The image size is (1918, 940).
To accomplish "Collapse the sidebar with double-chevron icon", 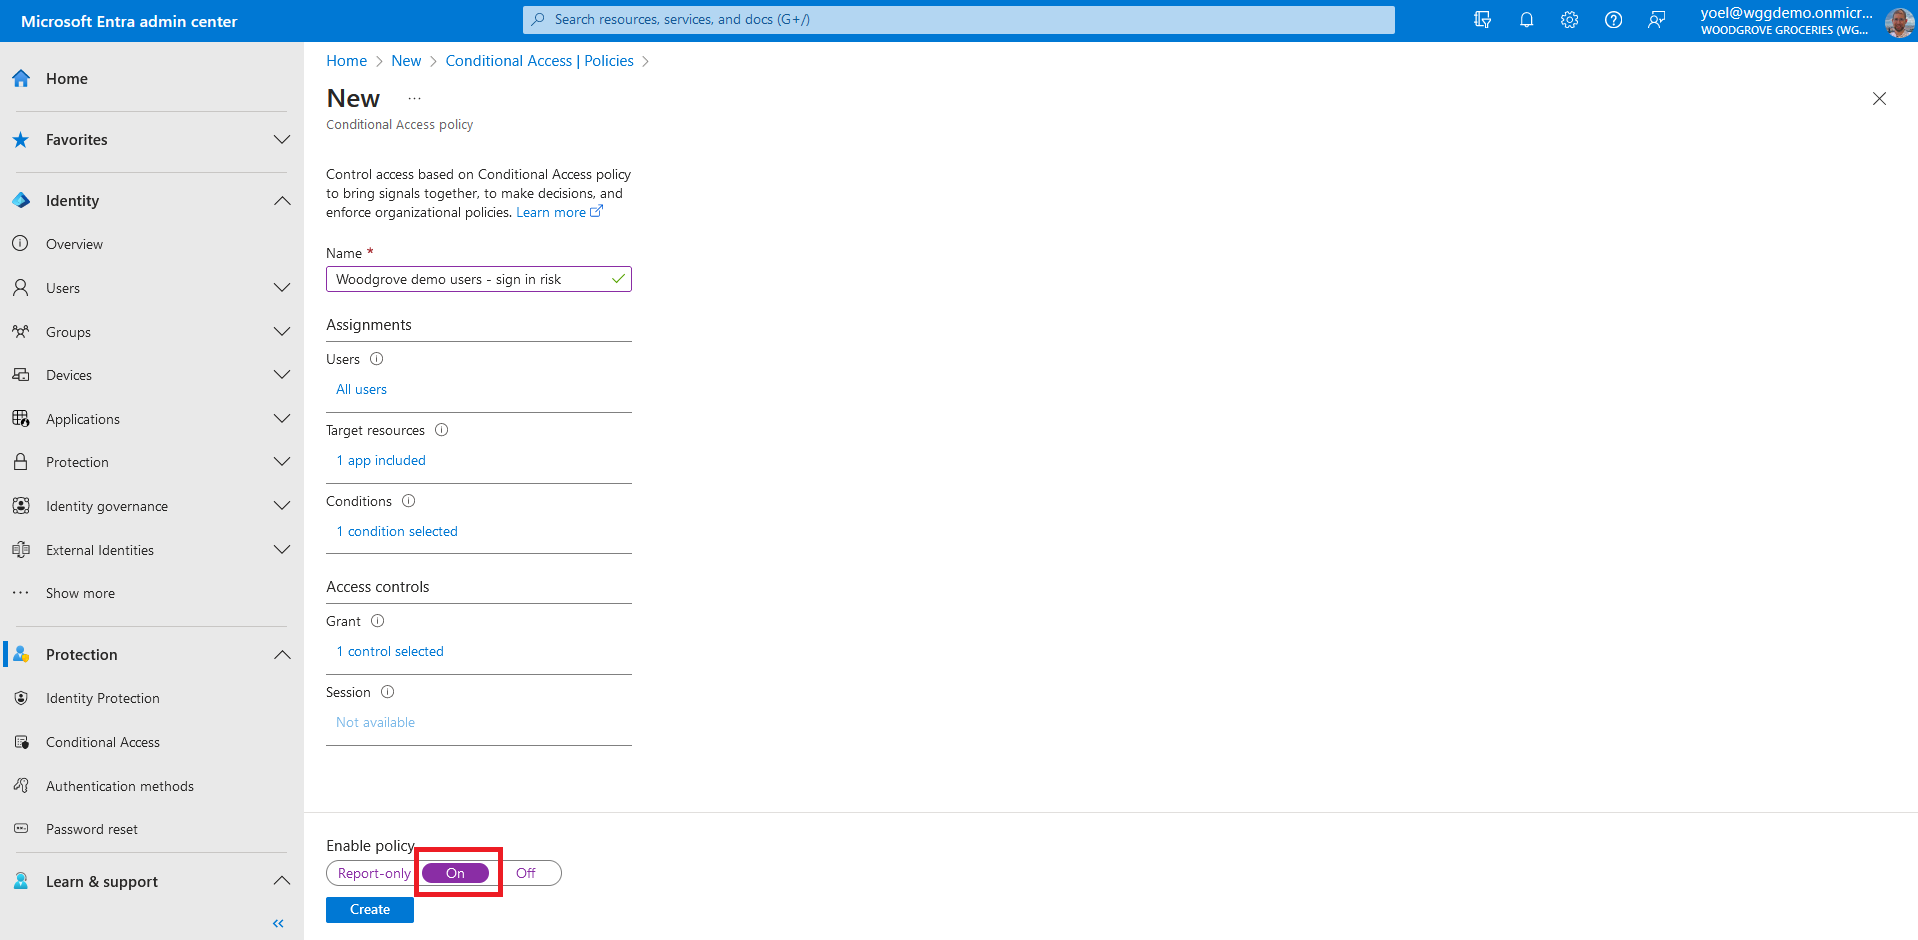I will pos(278,923).
